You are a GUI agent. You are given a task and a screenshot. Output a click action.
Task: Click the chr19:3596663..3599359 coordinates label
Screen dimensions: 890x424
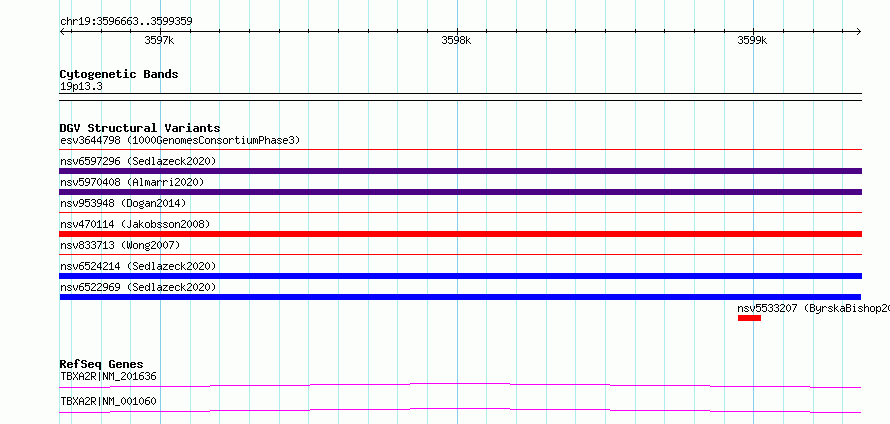coord(126,22)
